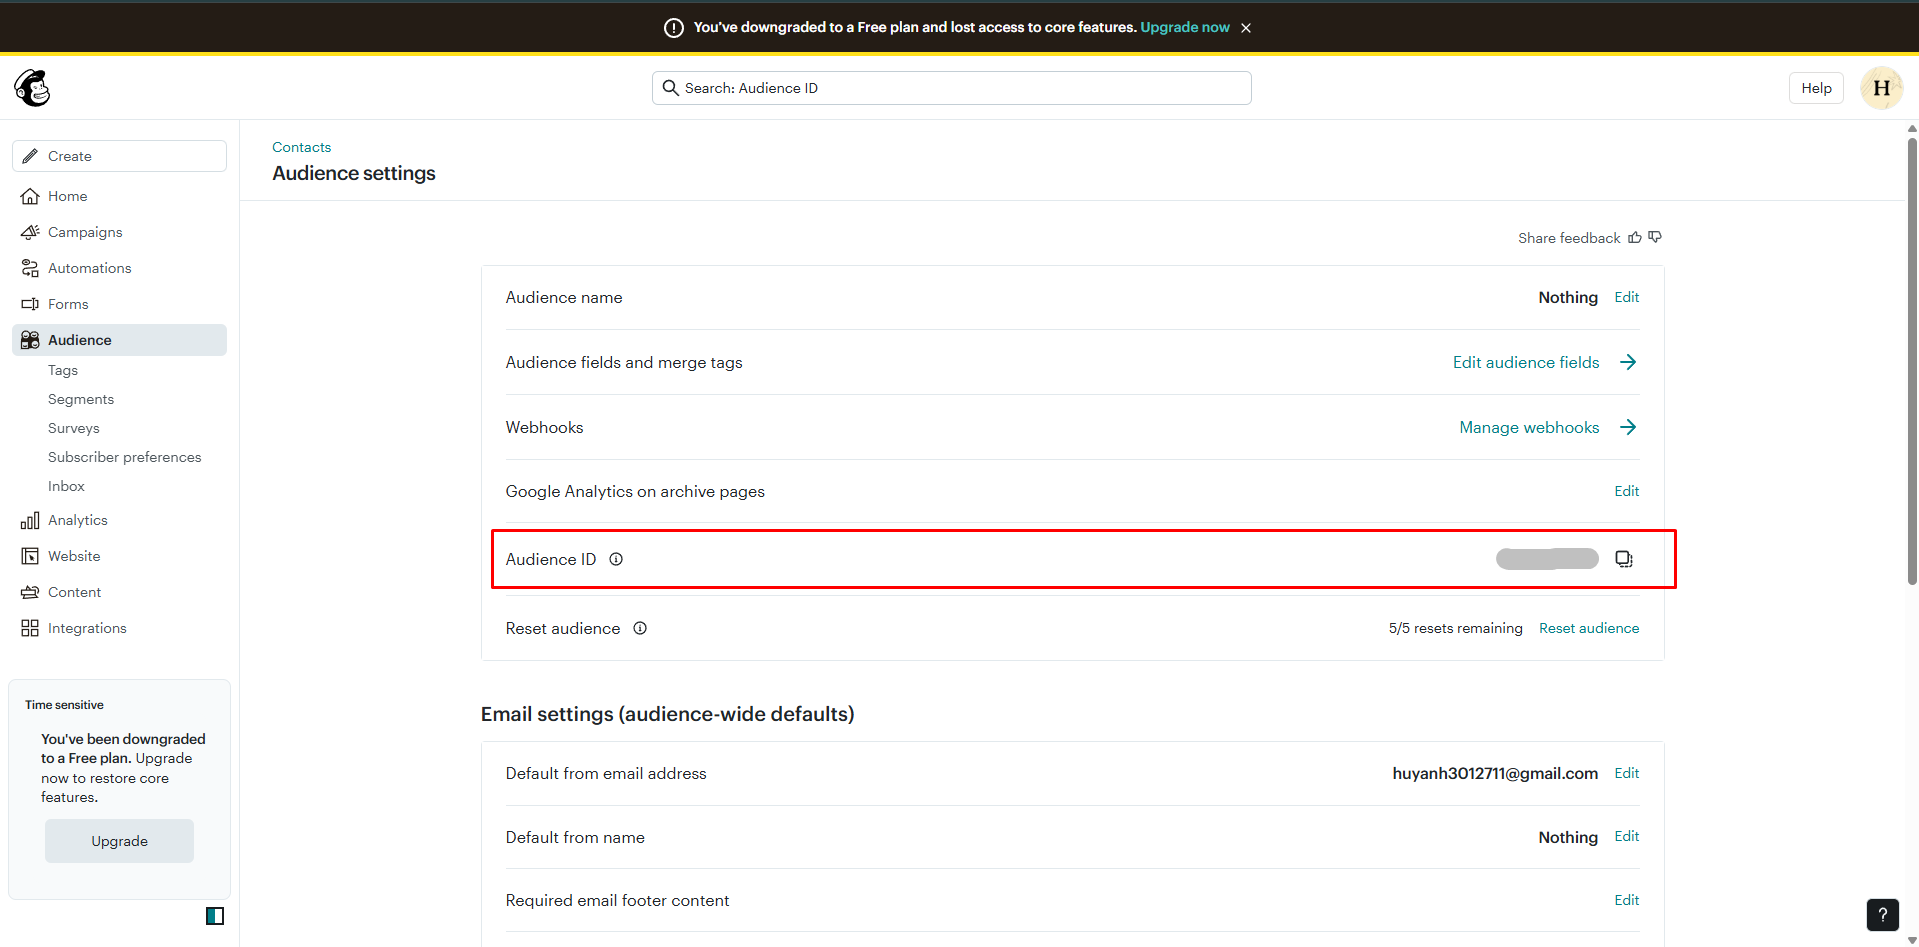Edit Default from email address

point(1627,773)
